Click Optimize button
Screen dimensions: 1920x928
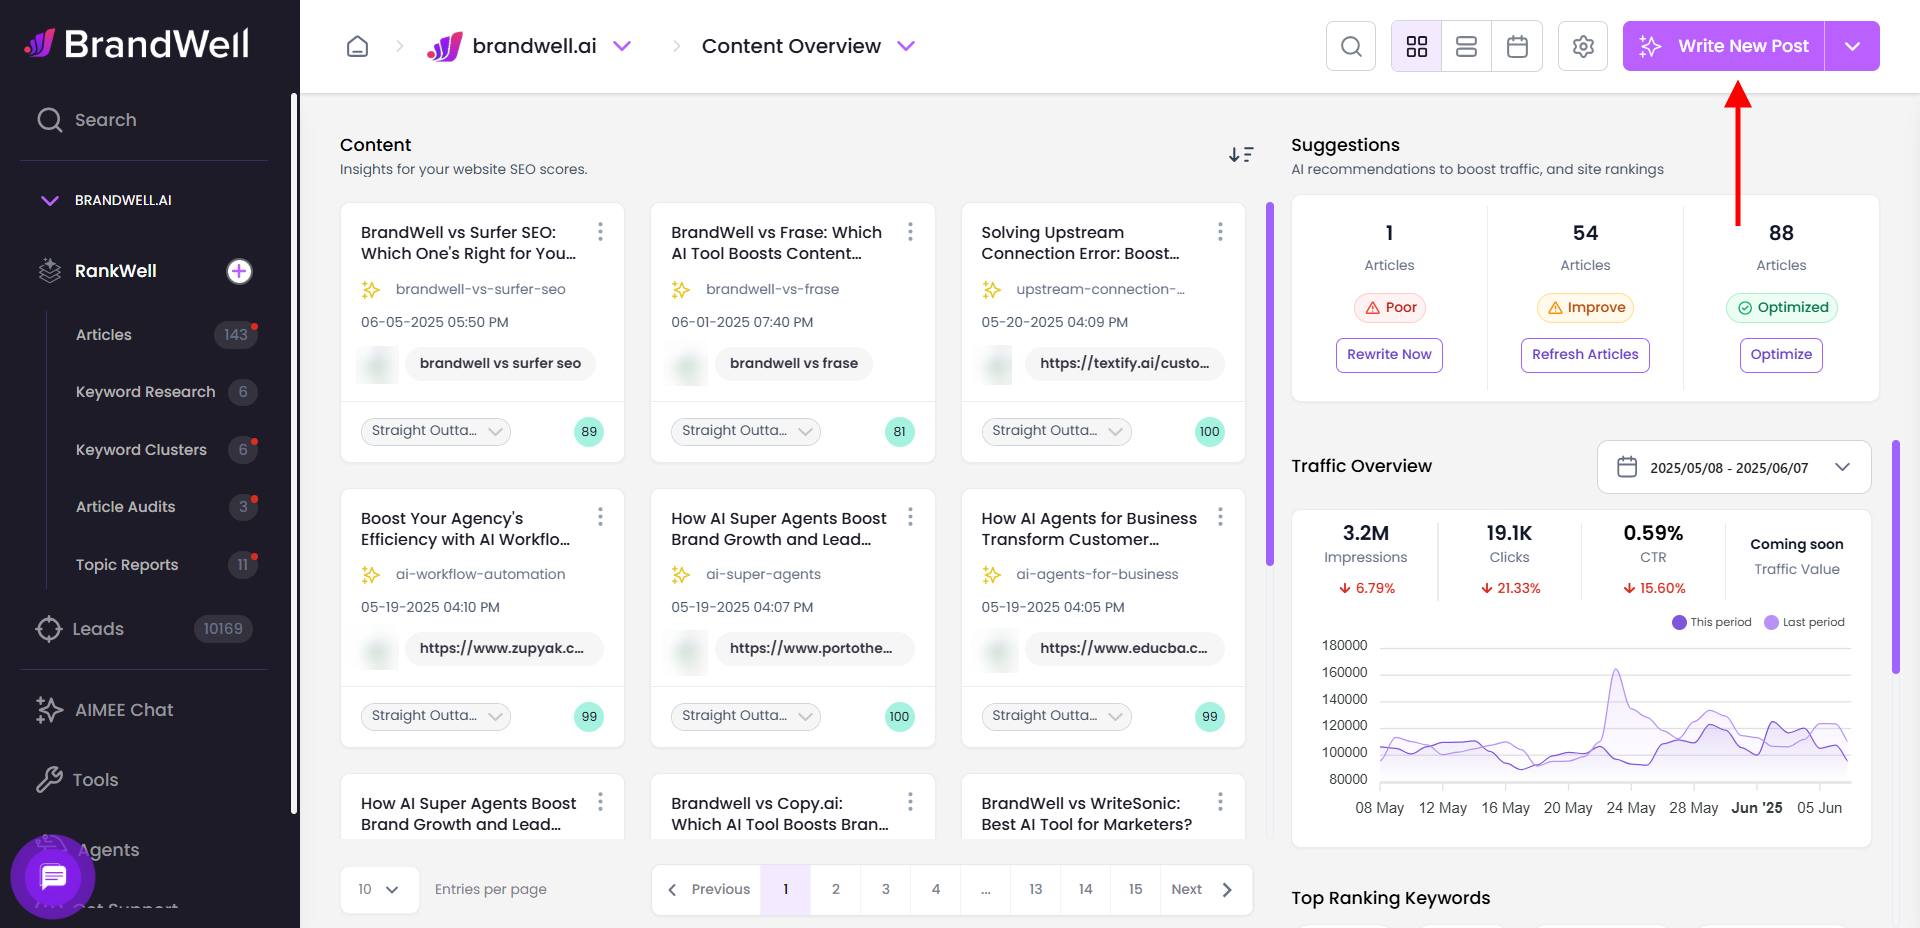(1781, 355)
